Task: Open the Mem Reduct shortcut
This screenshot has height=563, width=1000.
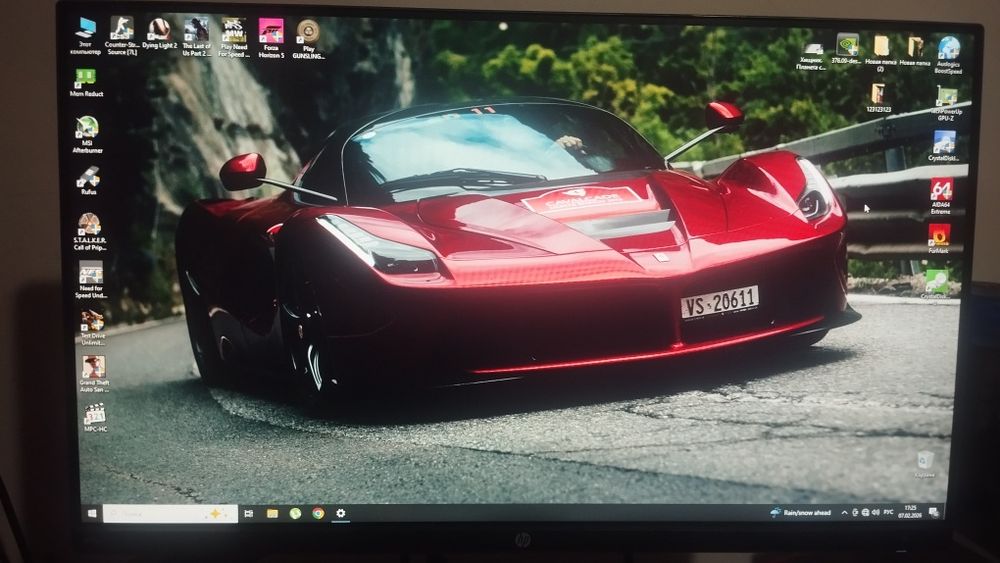Action: pos(86,83)
